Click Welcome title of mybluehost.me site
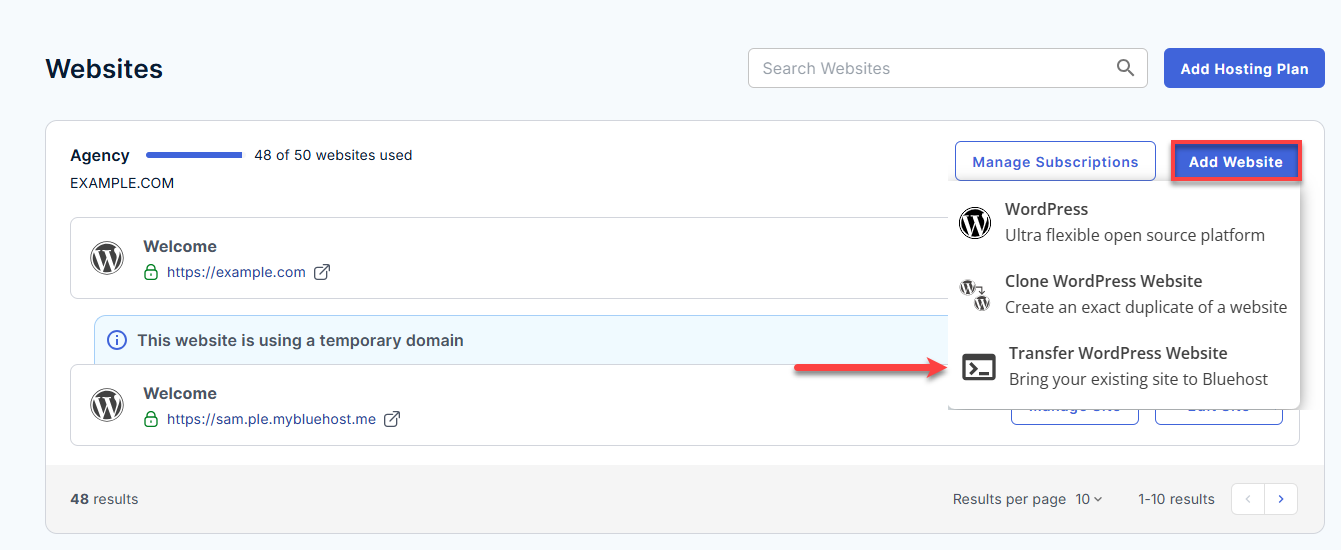The width and height of the screenshot is (1341, 550). 180,393
